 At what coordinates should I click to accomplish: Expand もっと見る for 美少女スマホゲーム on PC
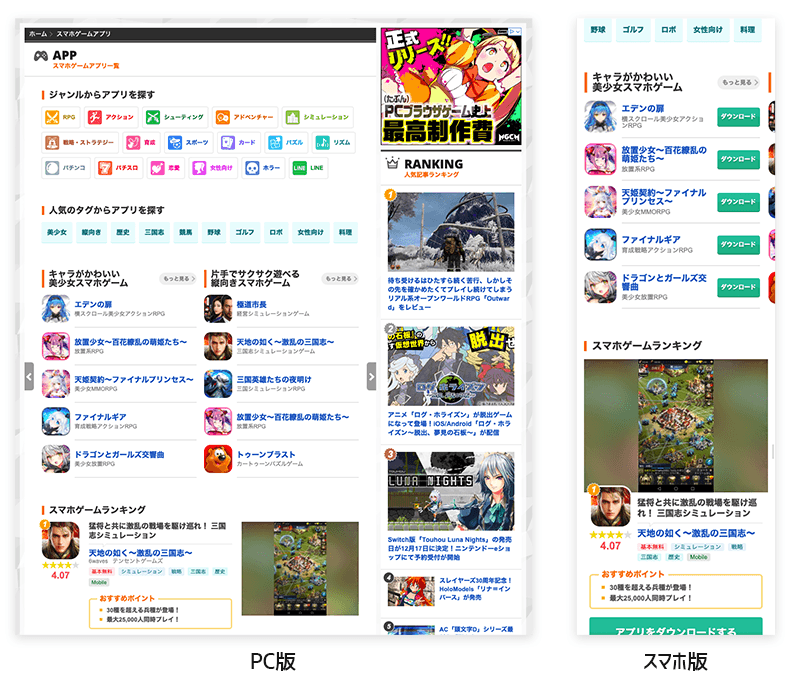[177, 279]
